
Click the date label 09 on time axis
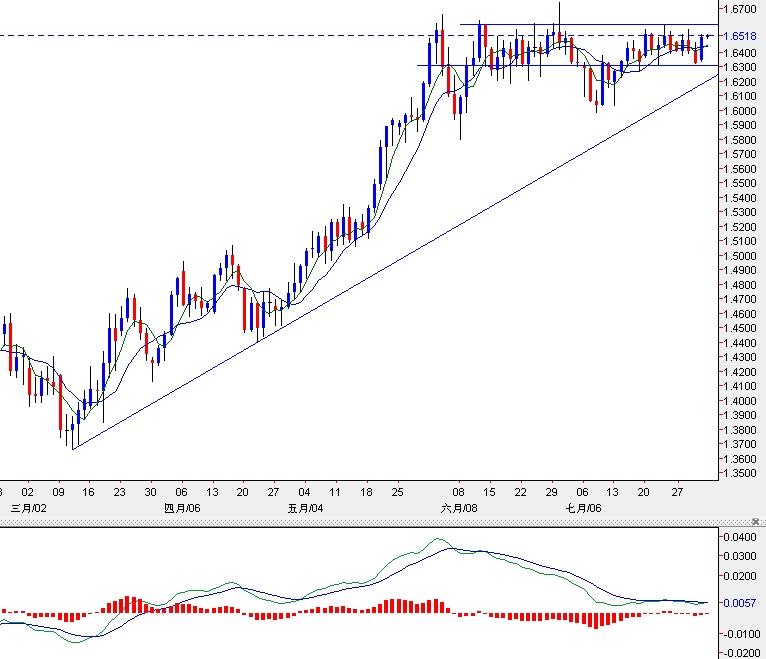coord(58,492)
